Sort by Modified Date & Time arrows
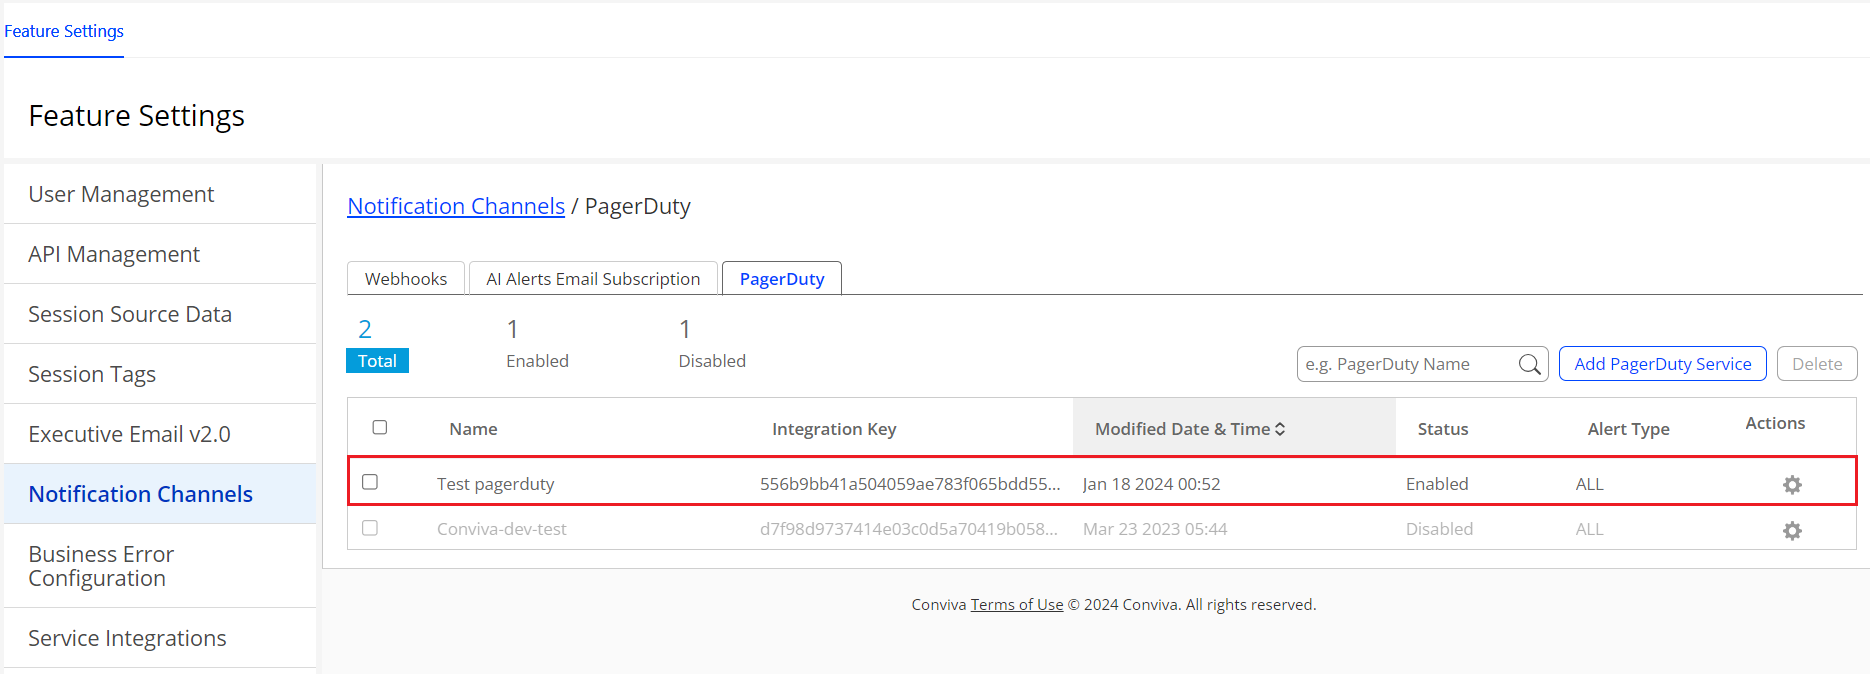 point(1280,429)
